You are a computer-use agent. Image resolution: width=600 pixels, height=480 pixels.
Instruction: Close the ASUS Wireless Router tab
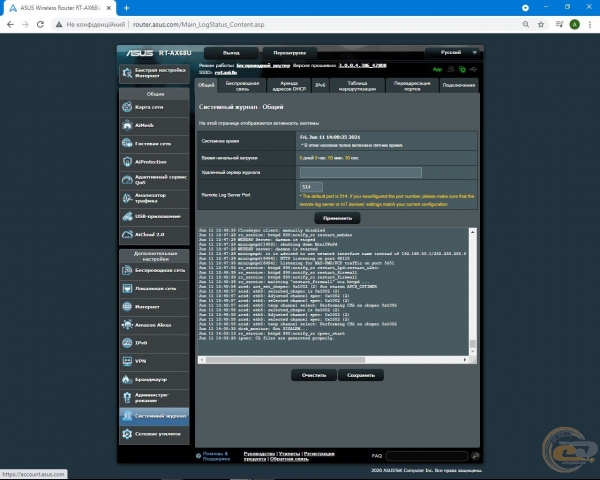(x=109, y=8)
